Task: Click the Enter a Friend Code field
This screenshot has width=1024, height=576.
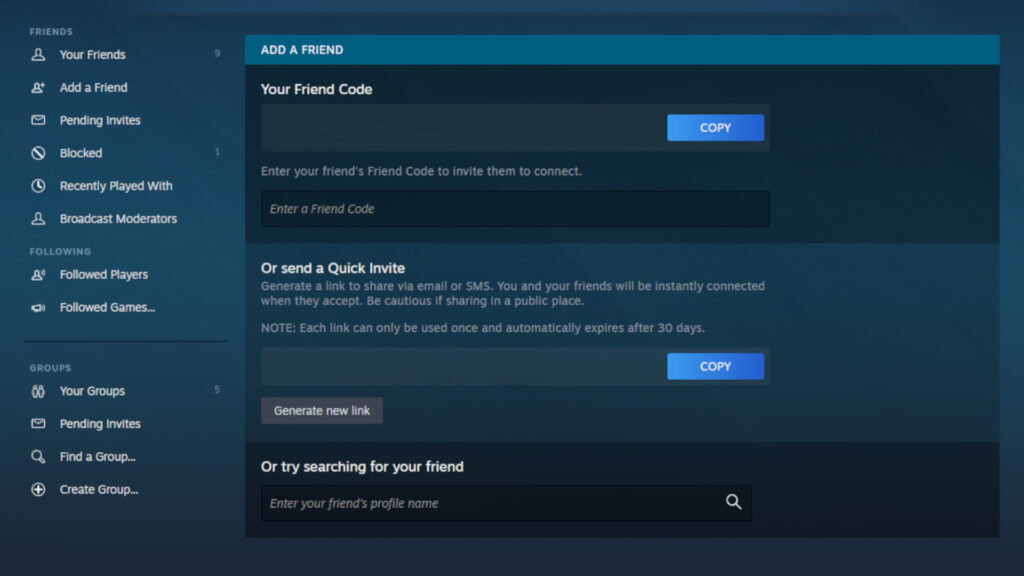Action: pyautogui.click(x=515, y=208)
